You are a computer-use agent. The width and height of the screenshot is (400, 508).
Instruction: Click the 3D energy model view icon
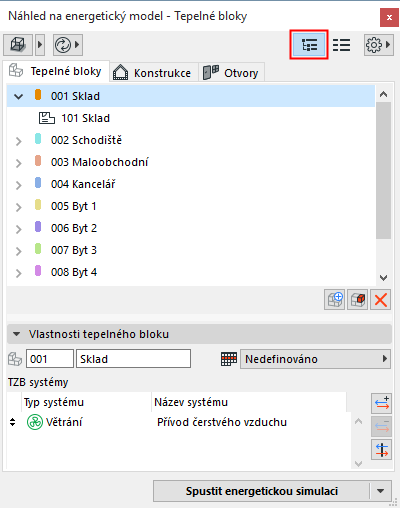18,45
